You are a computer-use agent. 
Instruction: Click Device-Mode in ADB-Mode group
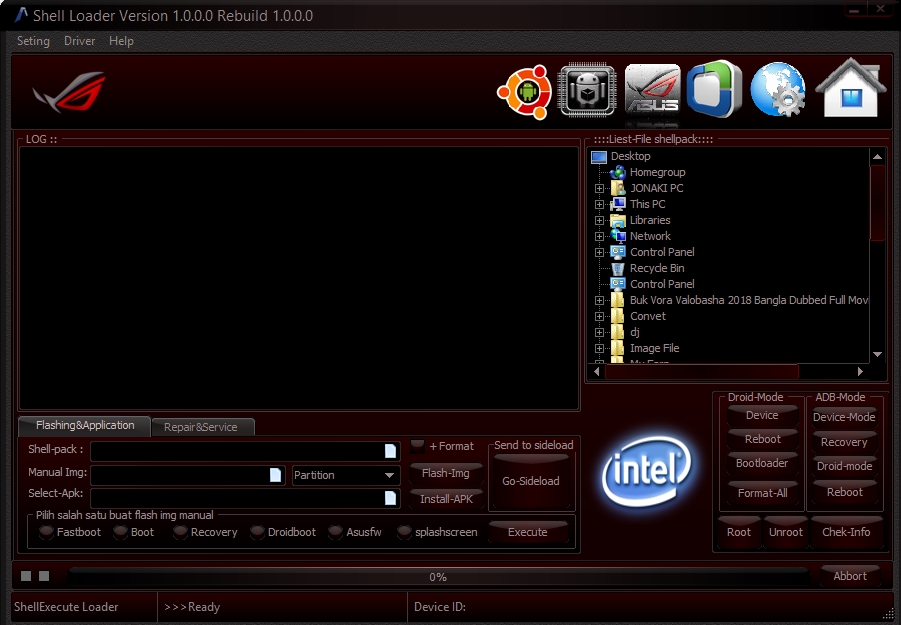click(844, 417)
